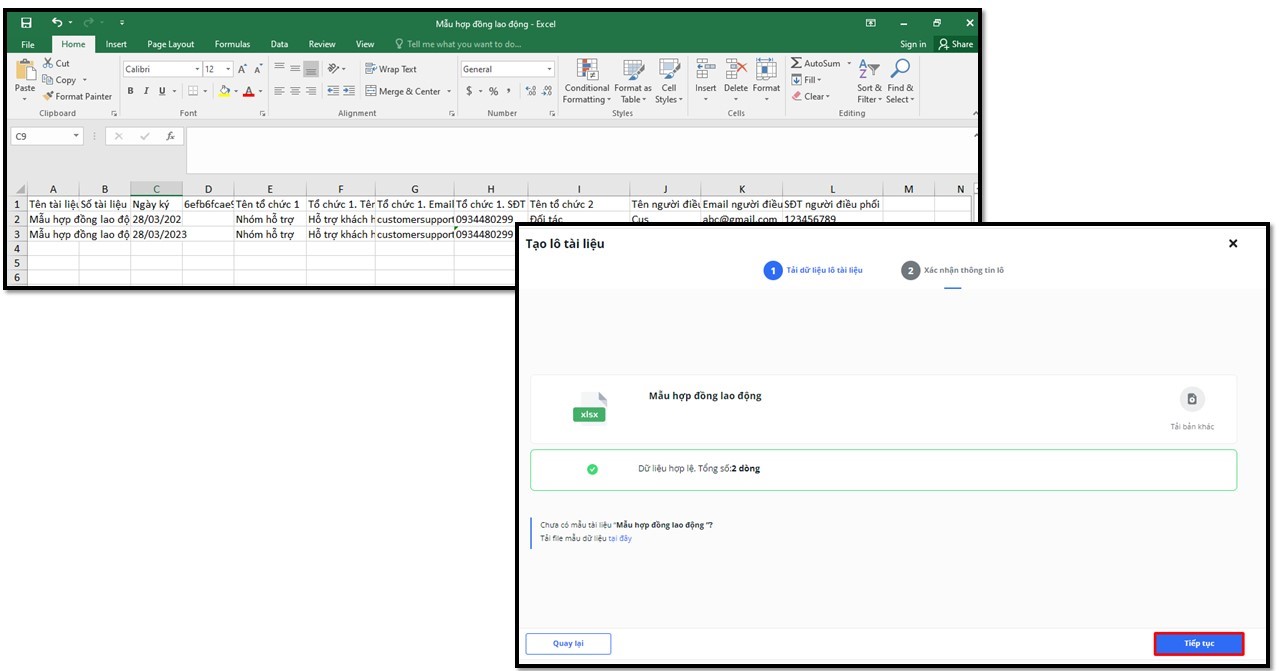Toggle Wrap Text
This screenshot has height=671, width=1280.
pyautogui.click(x=391, y=69)
